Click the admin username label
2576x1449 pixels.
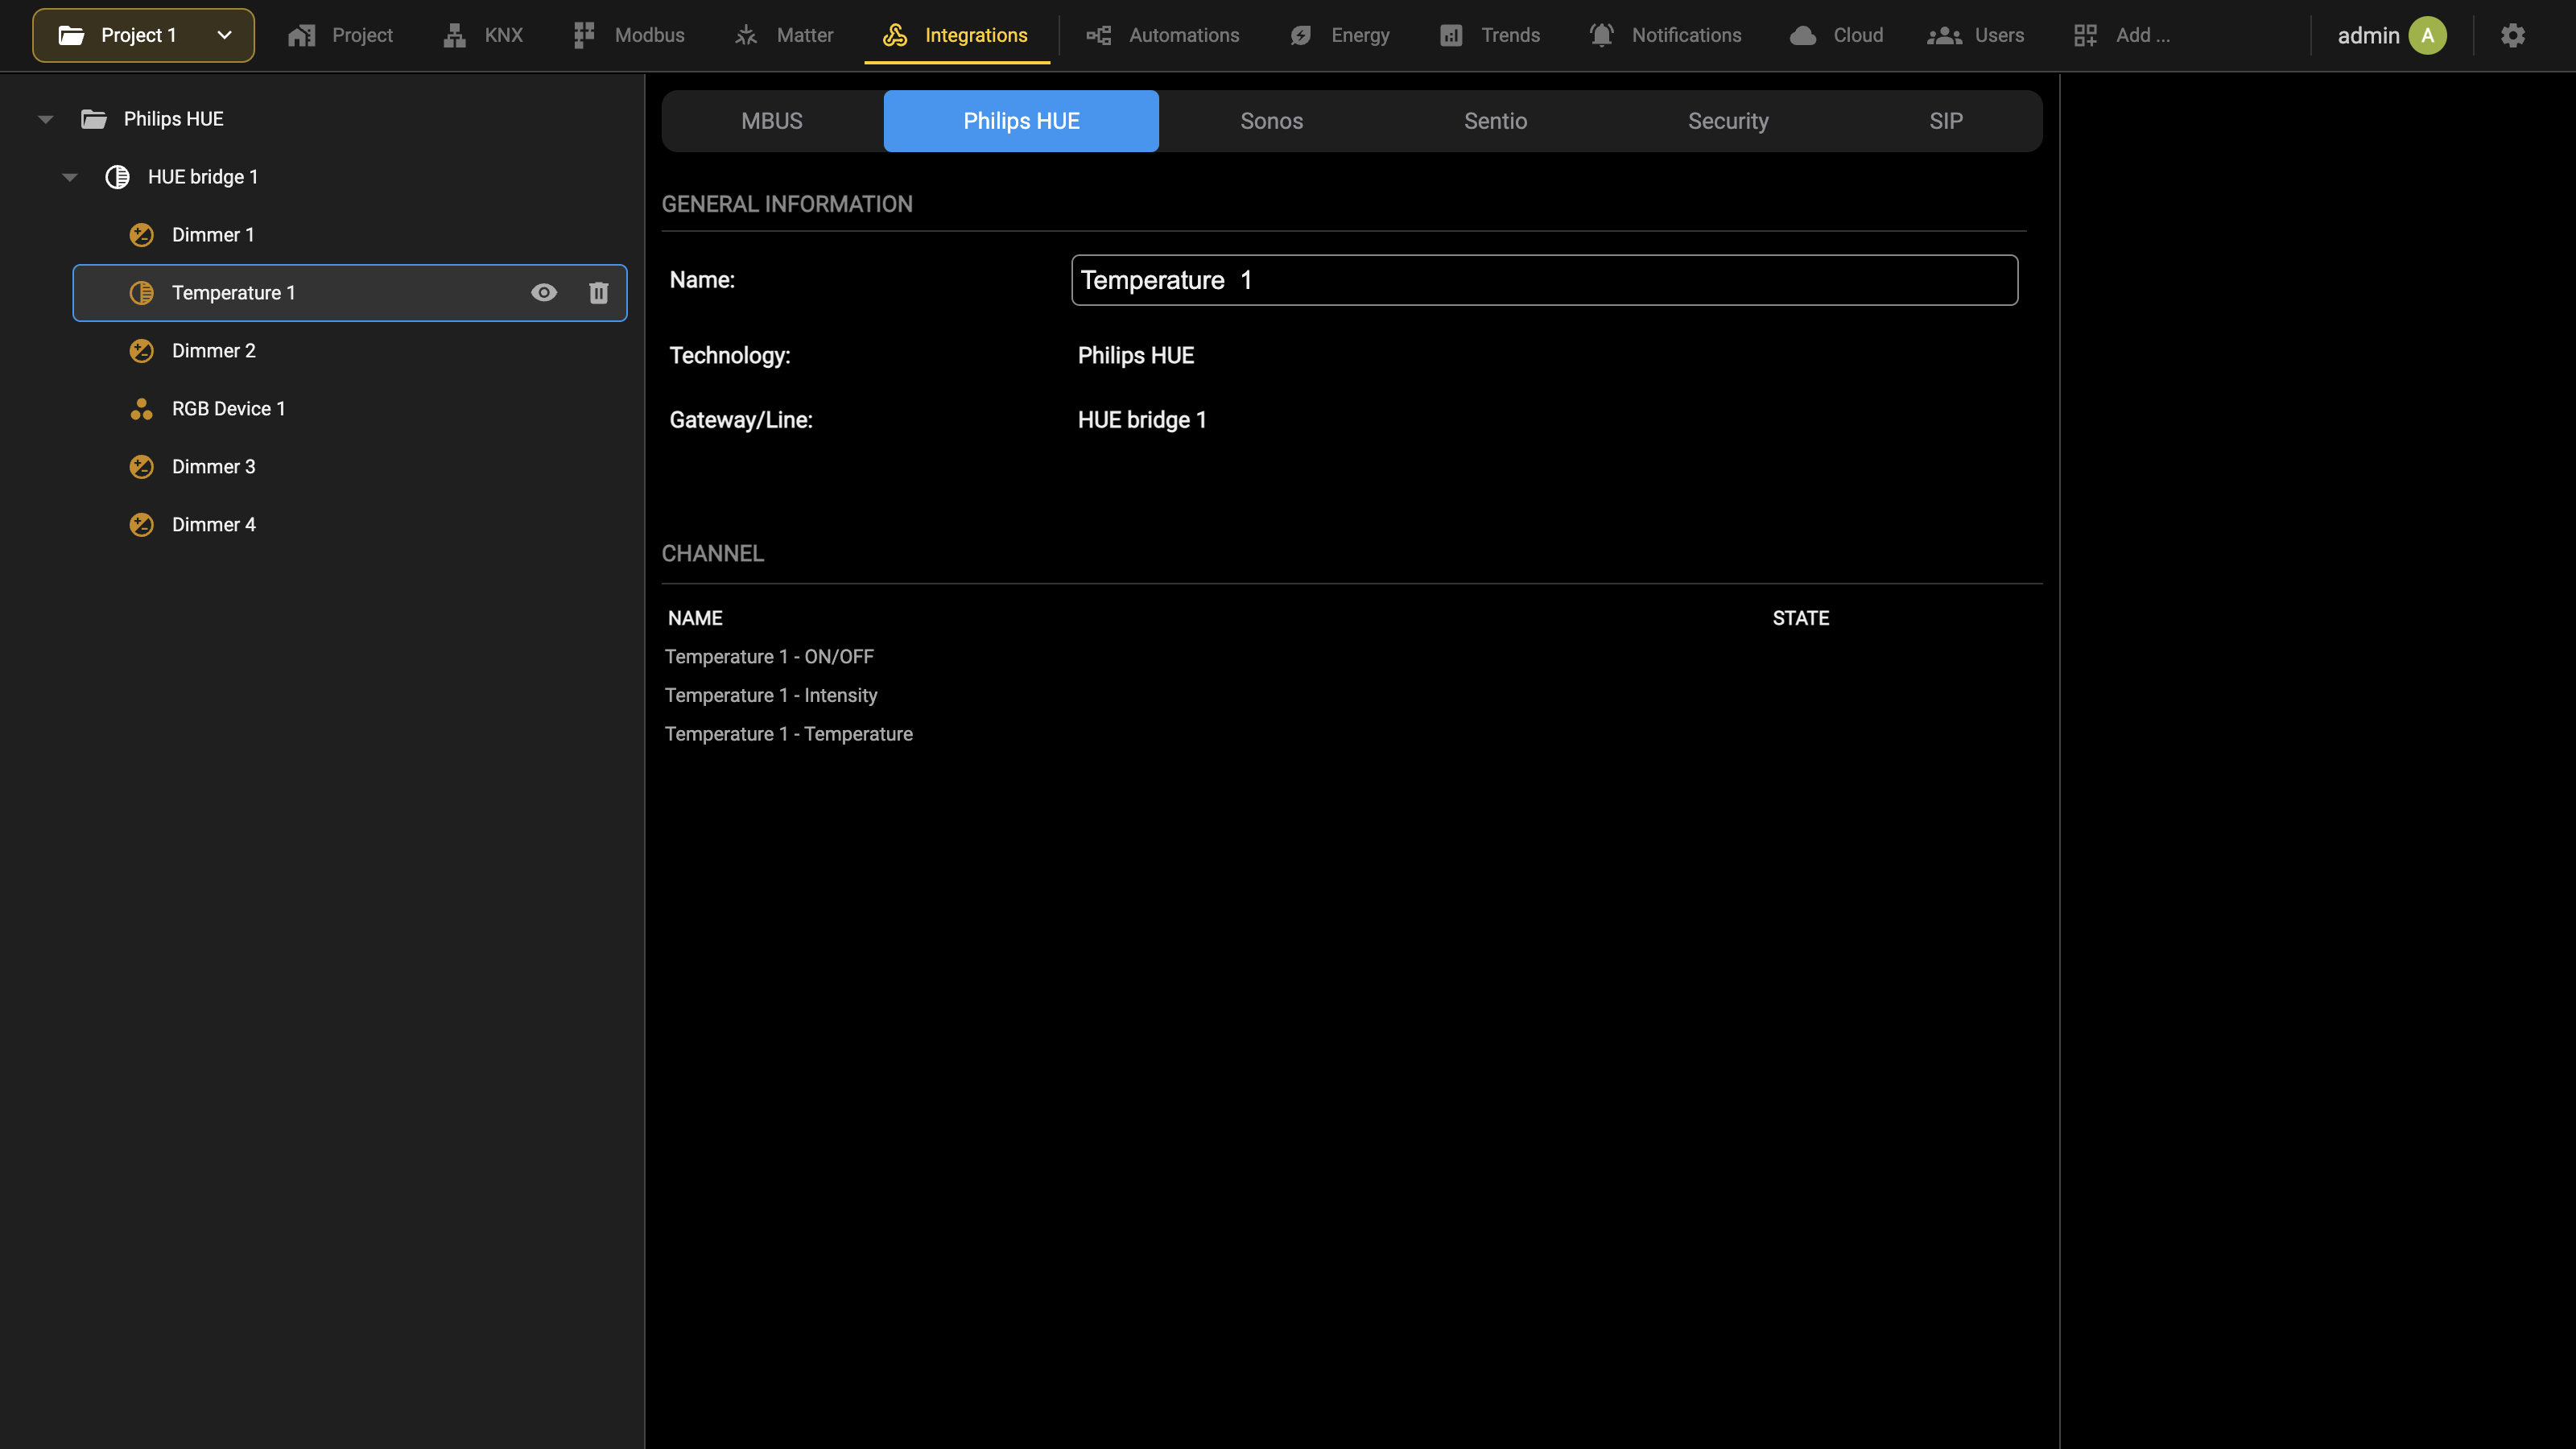pyautogui.click(x=2368, y=35)
